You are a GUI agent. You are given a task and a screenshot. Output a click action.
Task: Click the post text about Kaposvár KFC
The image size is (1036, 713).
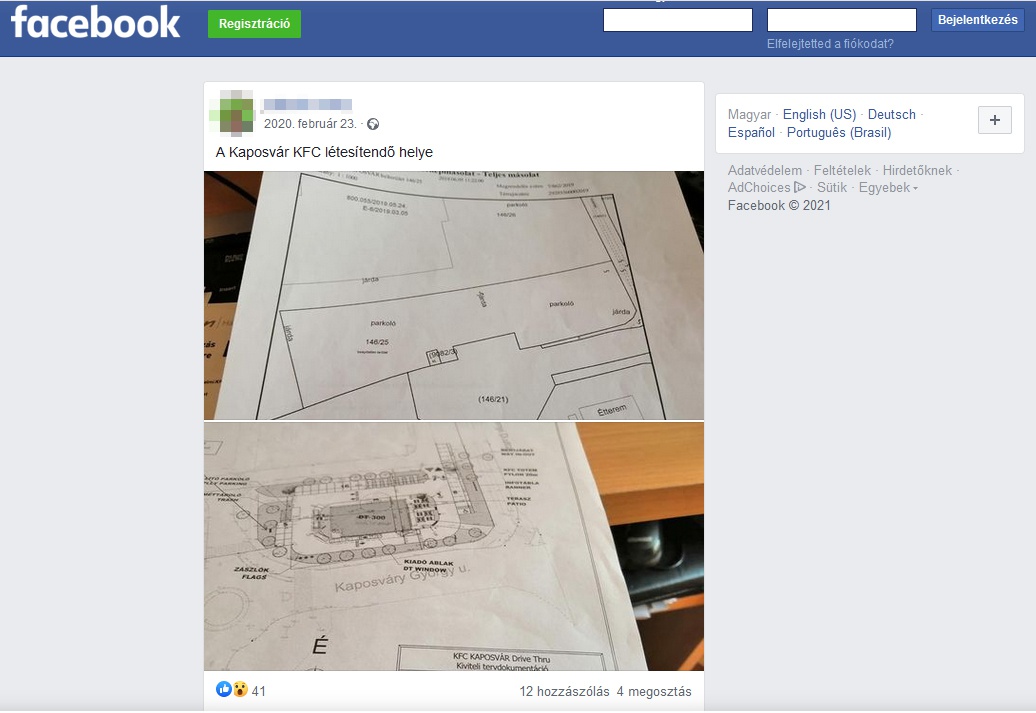[324, 152]
